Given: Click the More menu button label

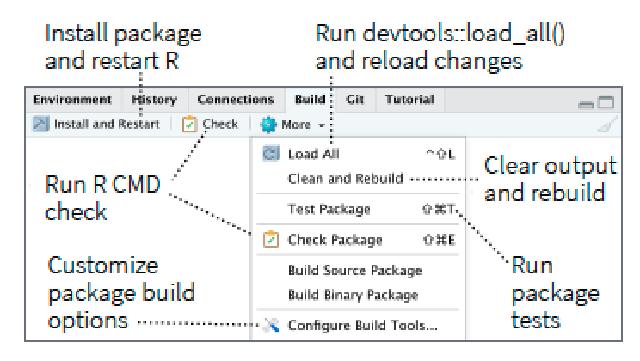Looking at the screenshot, I should click(x=296, y=125).
